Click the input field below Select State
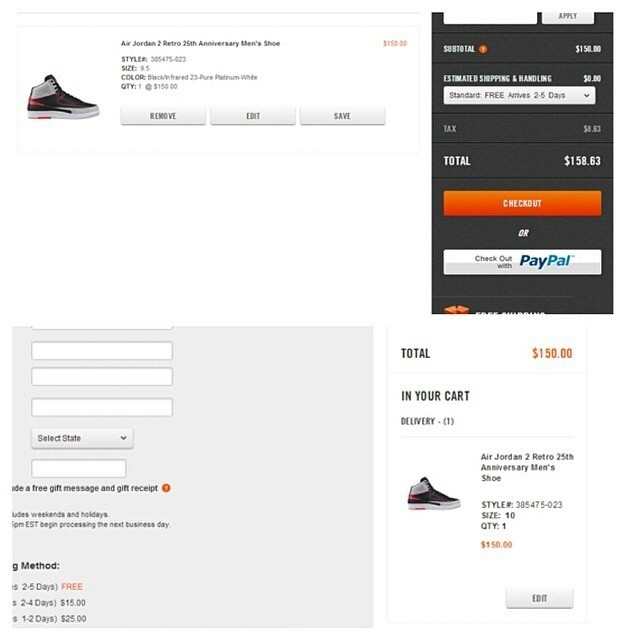The width and height of the screenshot is (640, 640). pyautogui.click(x=79, y=468)
